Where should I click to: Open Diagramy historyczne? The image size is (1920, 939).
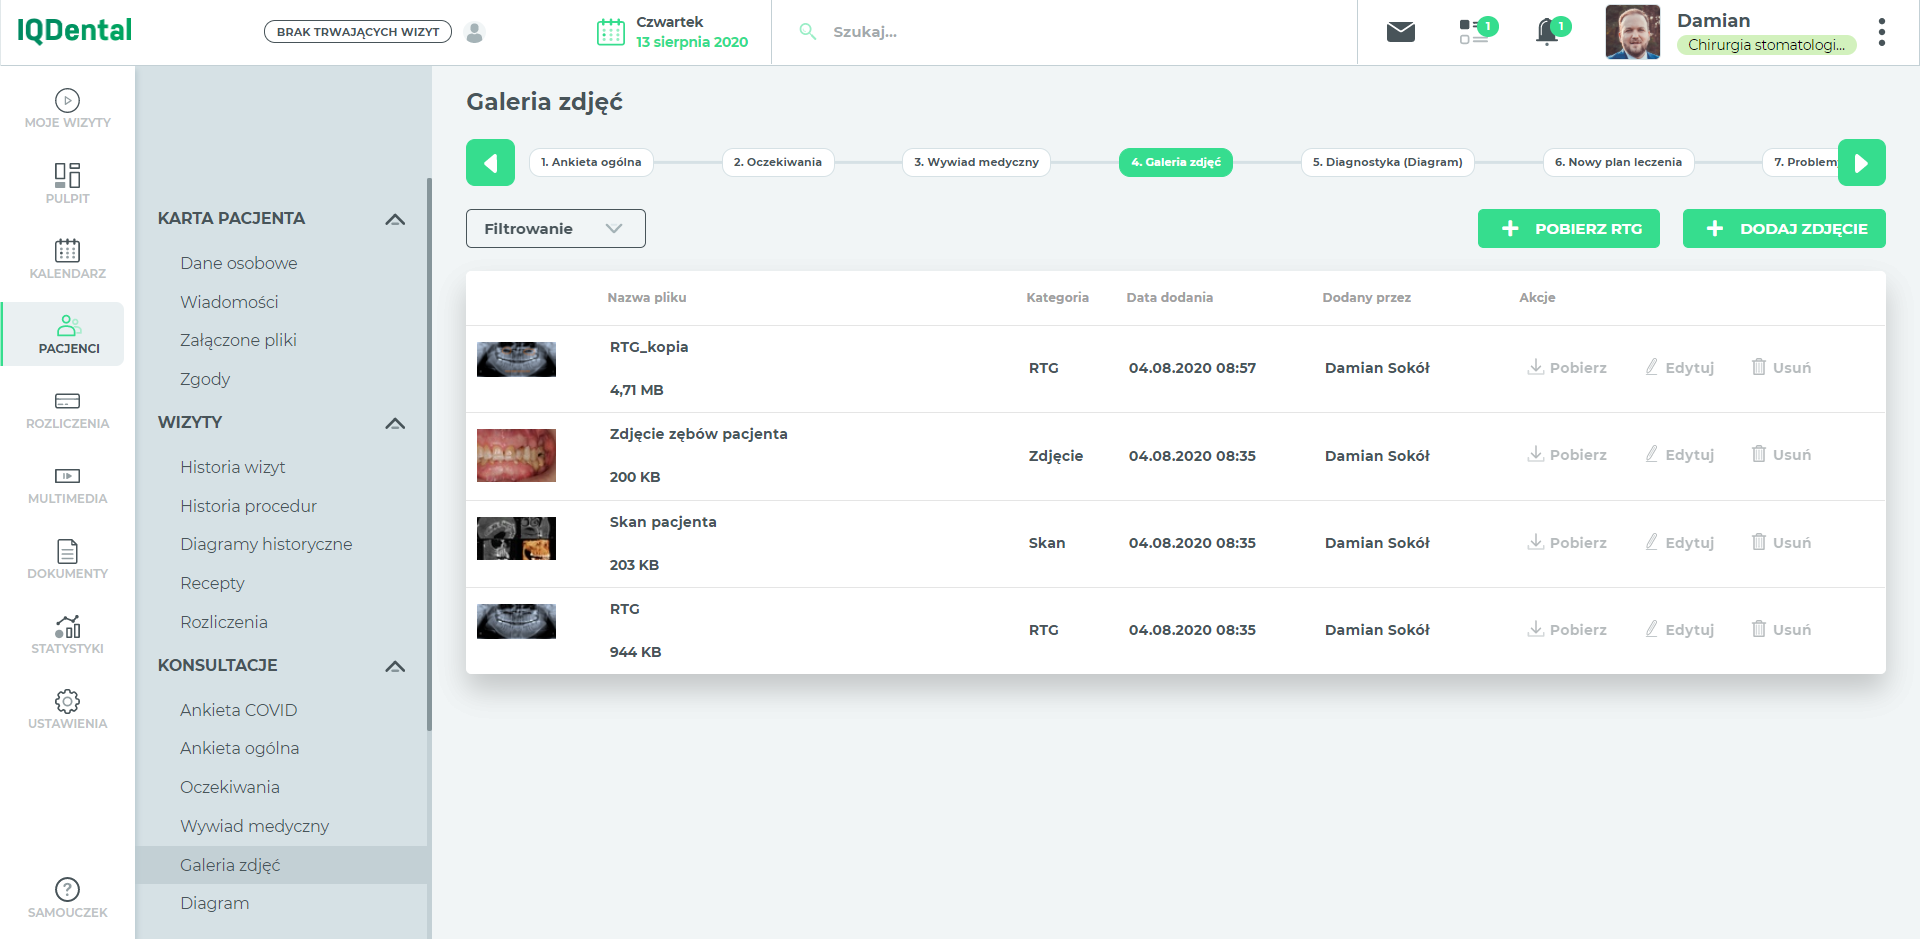pos(266,544)
